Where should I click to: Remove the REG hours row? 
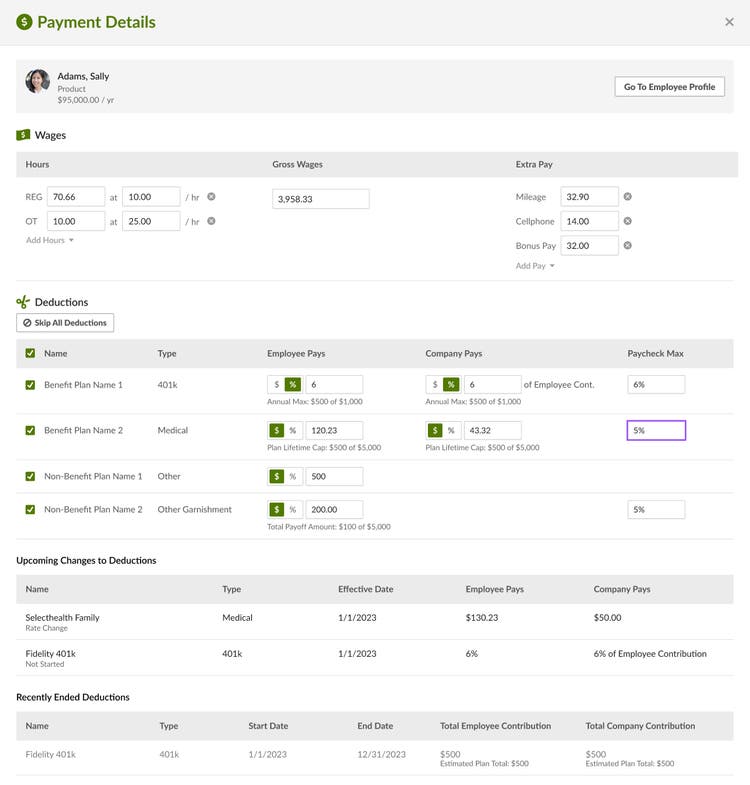coord(211,196)
